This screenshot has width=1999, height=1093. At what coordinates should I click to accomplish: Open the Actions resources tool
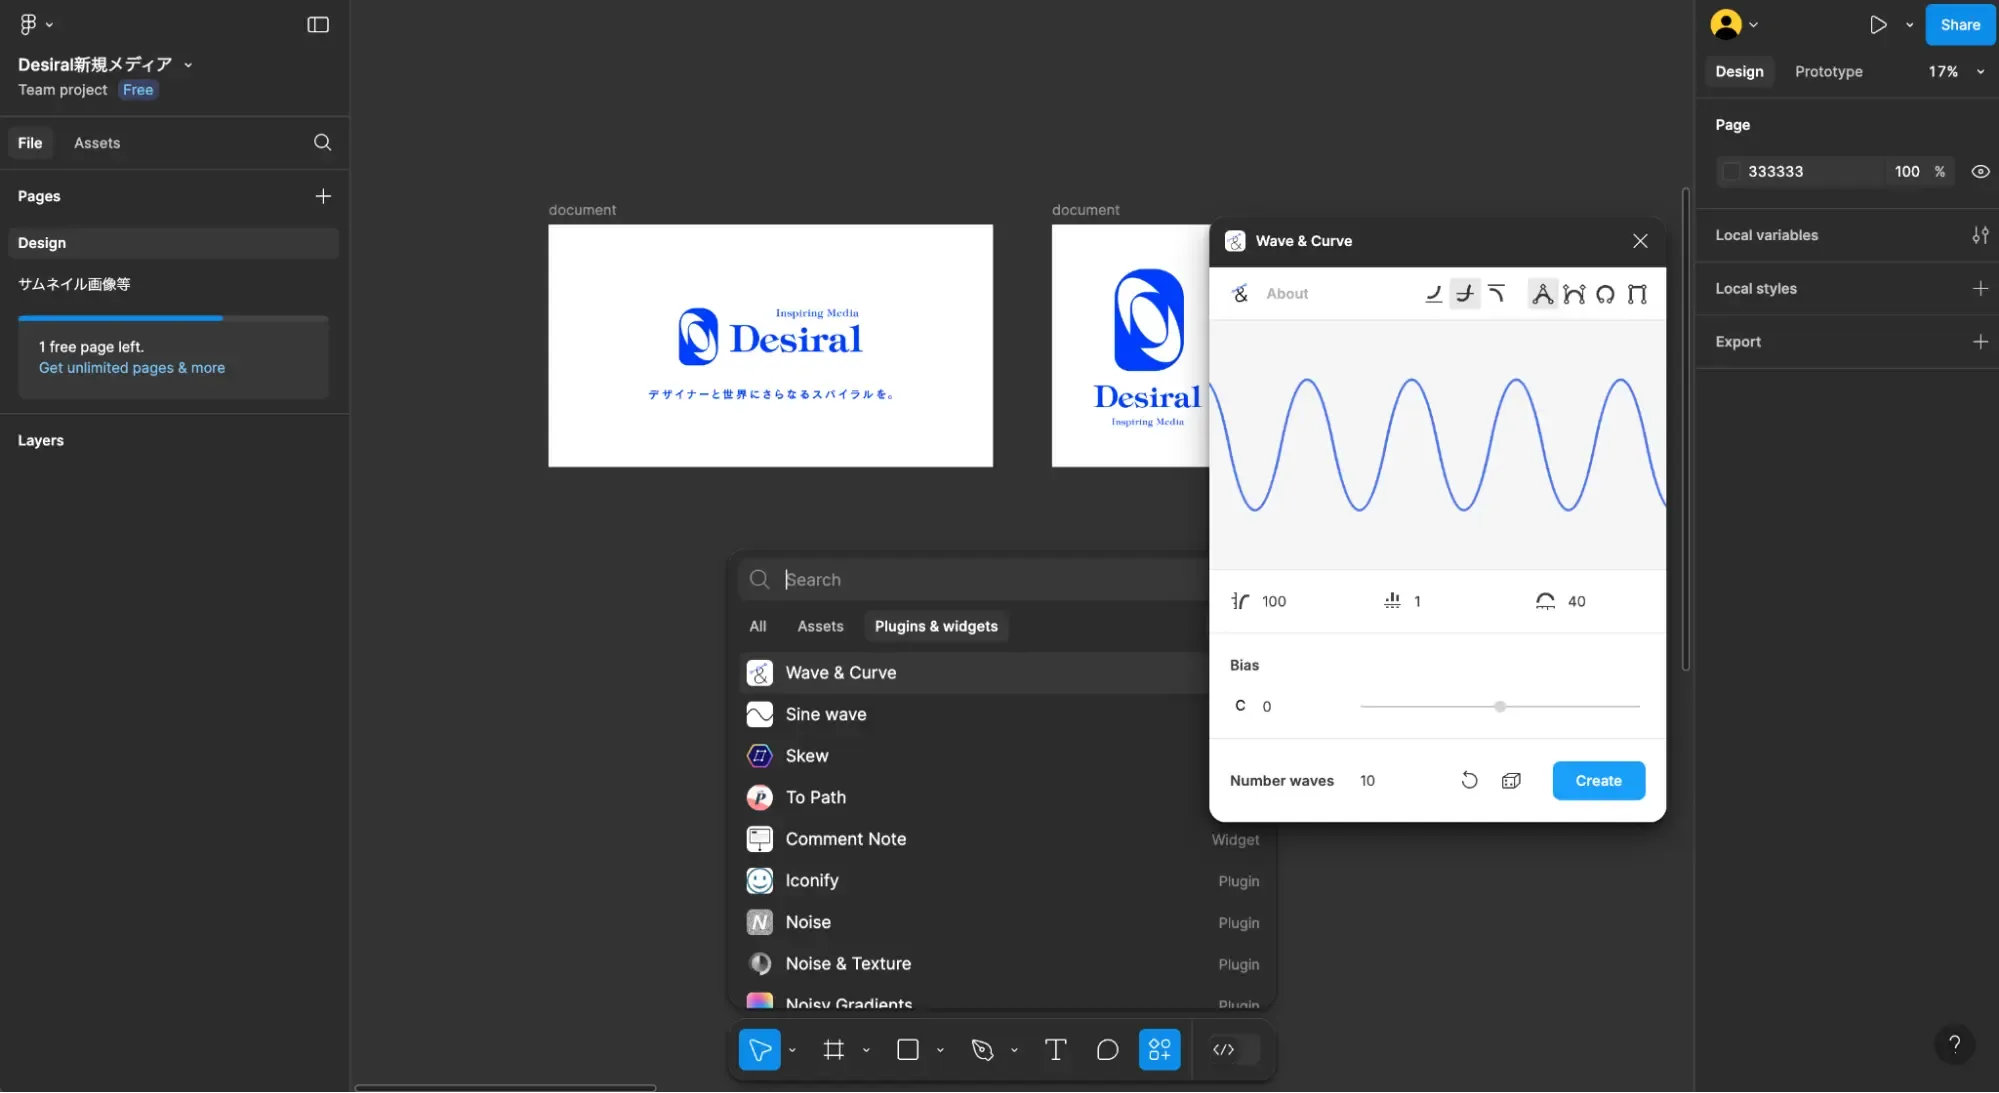coord(1160,1049)
